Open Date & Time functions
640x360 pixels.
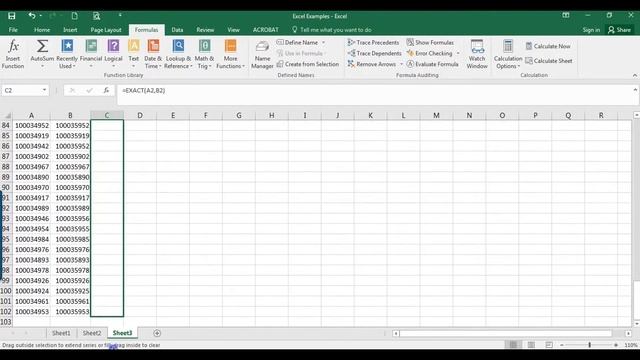point(153,54)
